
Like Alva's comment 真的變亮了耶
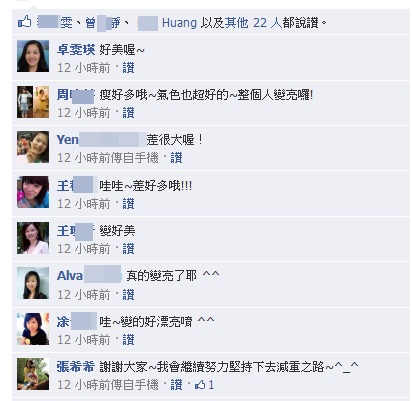pyautogui.click(x=128, y=295)
